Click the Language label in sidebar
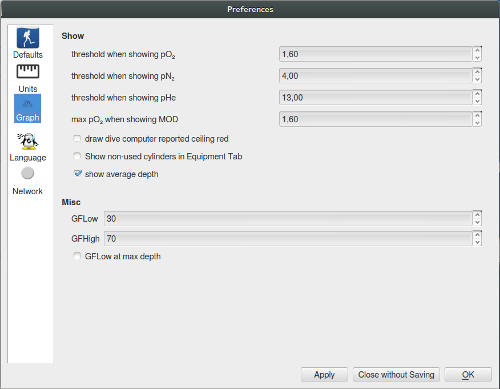This screenshot has height=389, width=500. (28, 158)
